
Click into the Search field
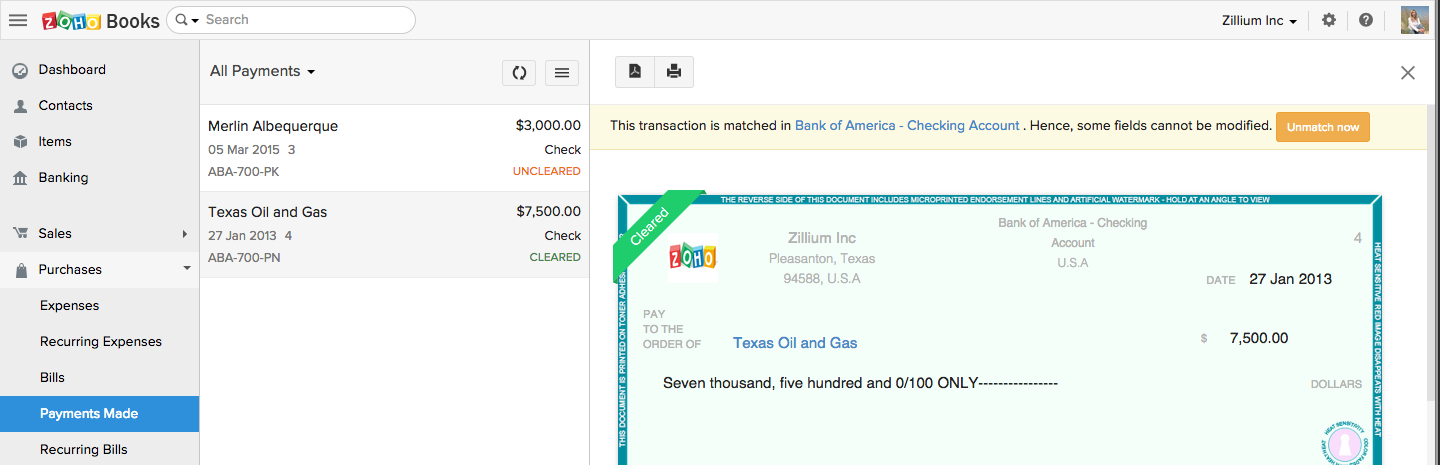pos(300,20)
